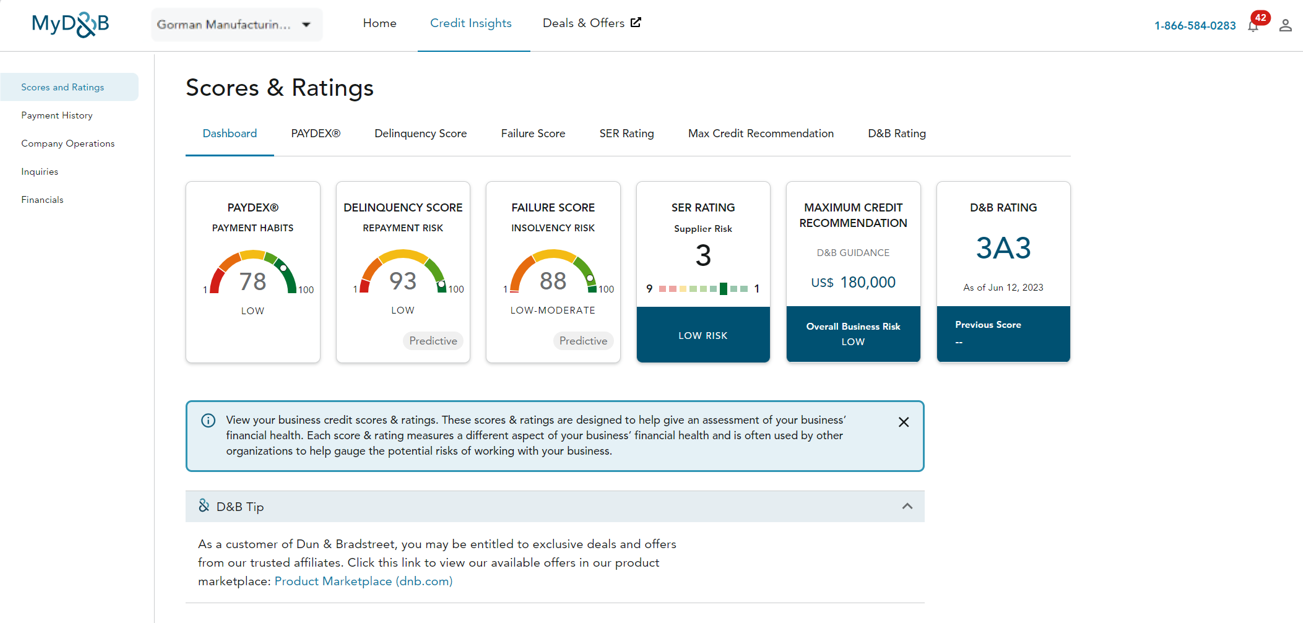Click the PAYDEX gauge showing 78
Image resolution: width=1303 pixels, height=623 pixels.
[x=253, y=273]
